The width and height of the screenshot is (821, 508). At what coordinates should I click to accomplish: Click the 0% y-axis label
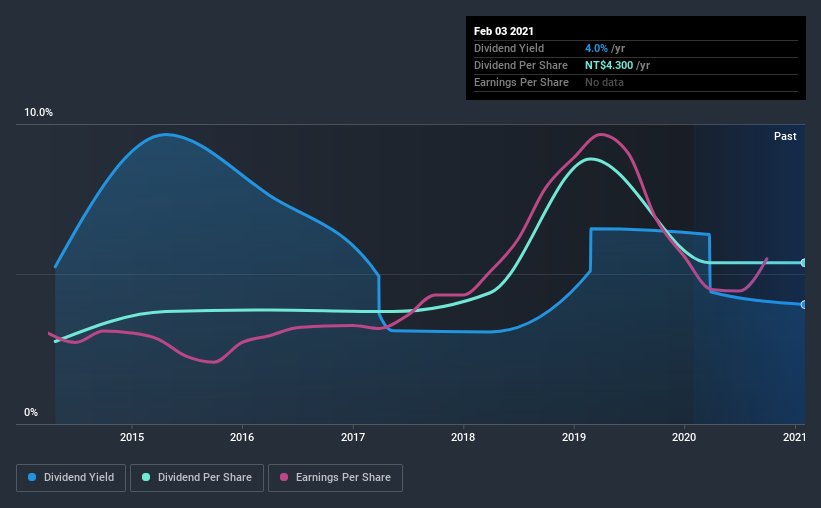(x=31, y=413)
